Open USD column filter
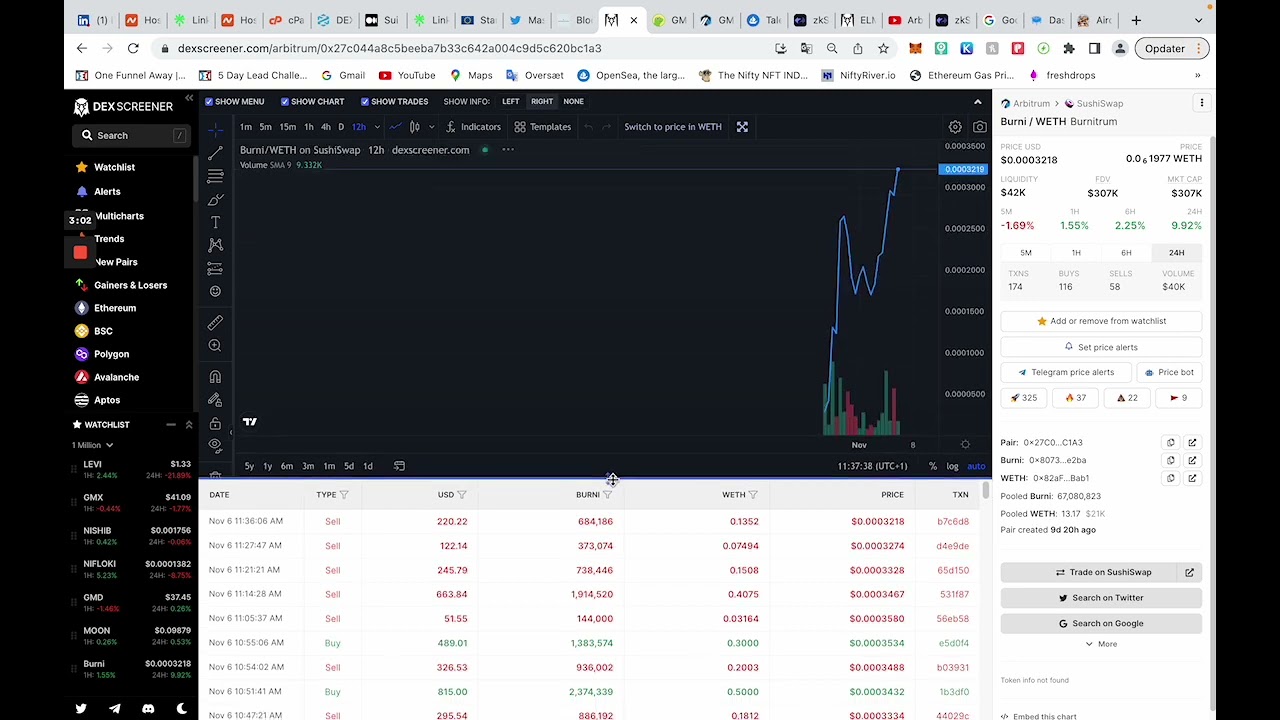Image resolution: width=1280 pixels, height=720 pixels. tap(462, 495)
